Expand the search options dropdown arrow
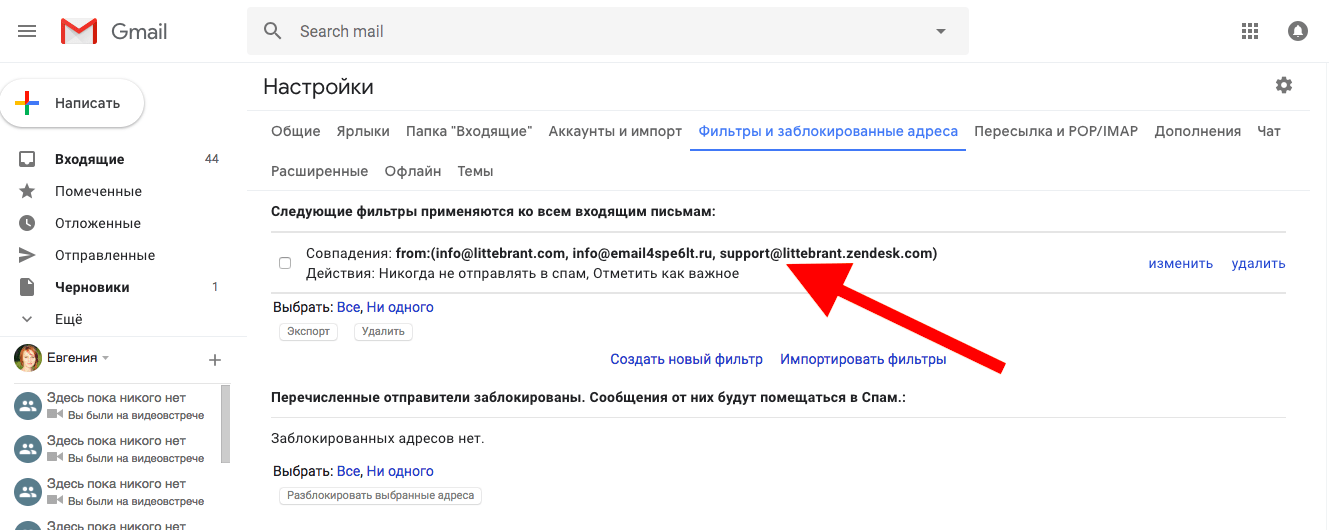 click(x=940, y=31)
